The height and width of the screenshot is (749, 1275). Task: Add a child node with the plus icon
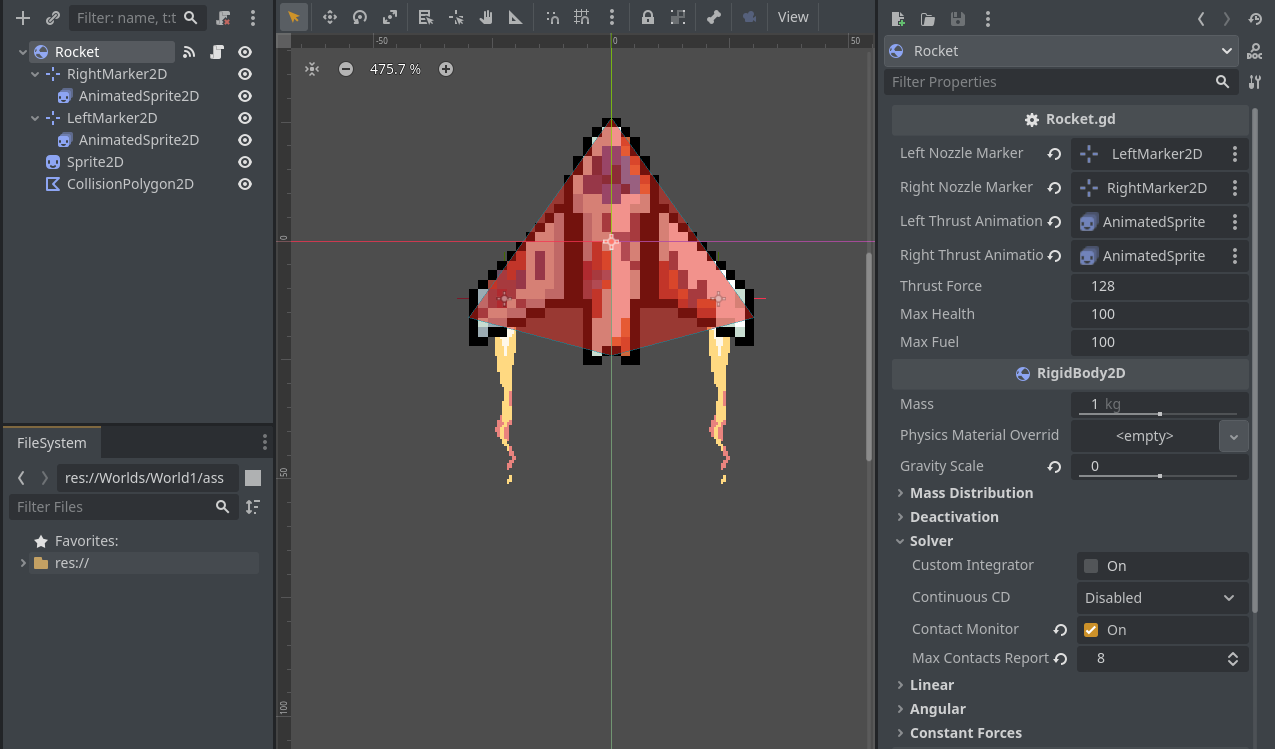(x=22, y=17)
